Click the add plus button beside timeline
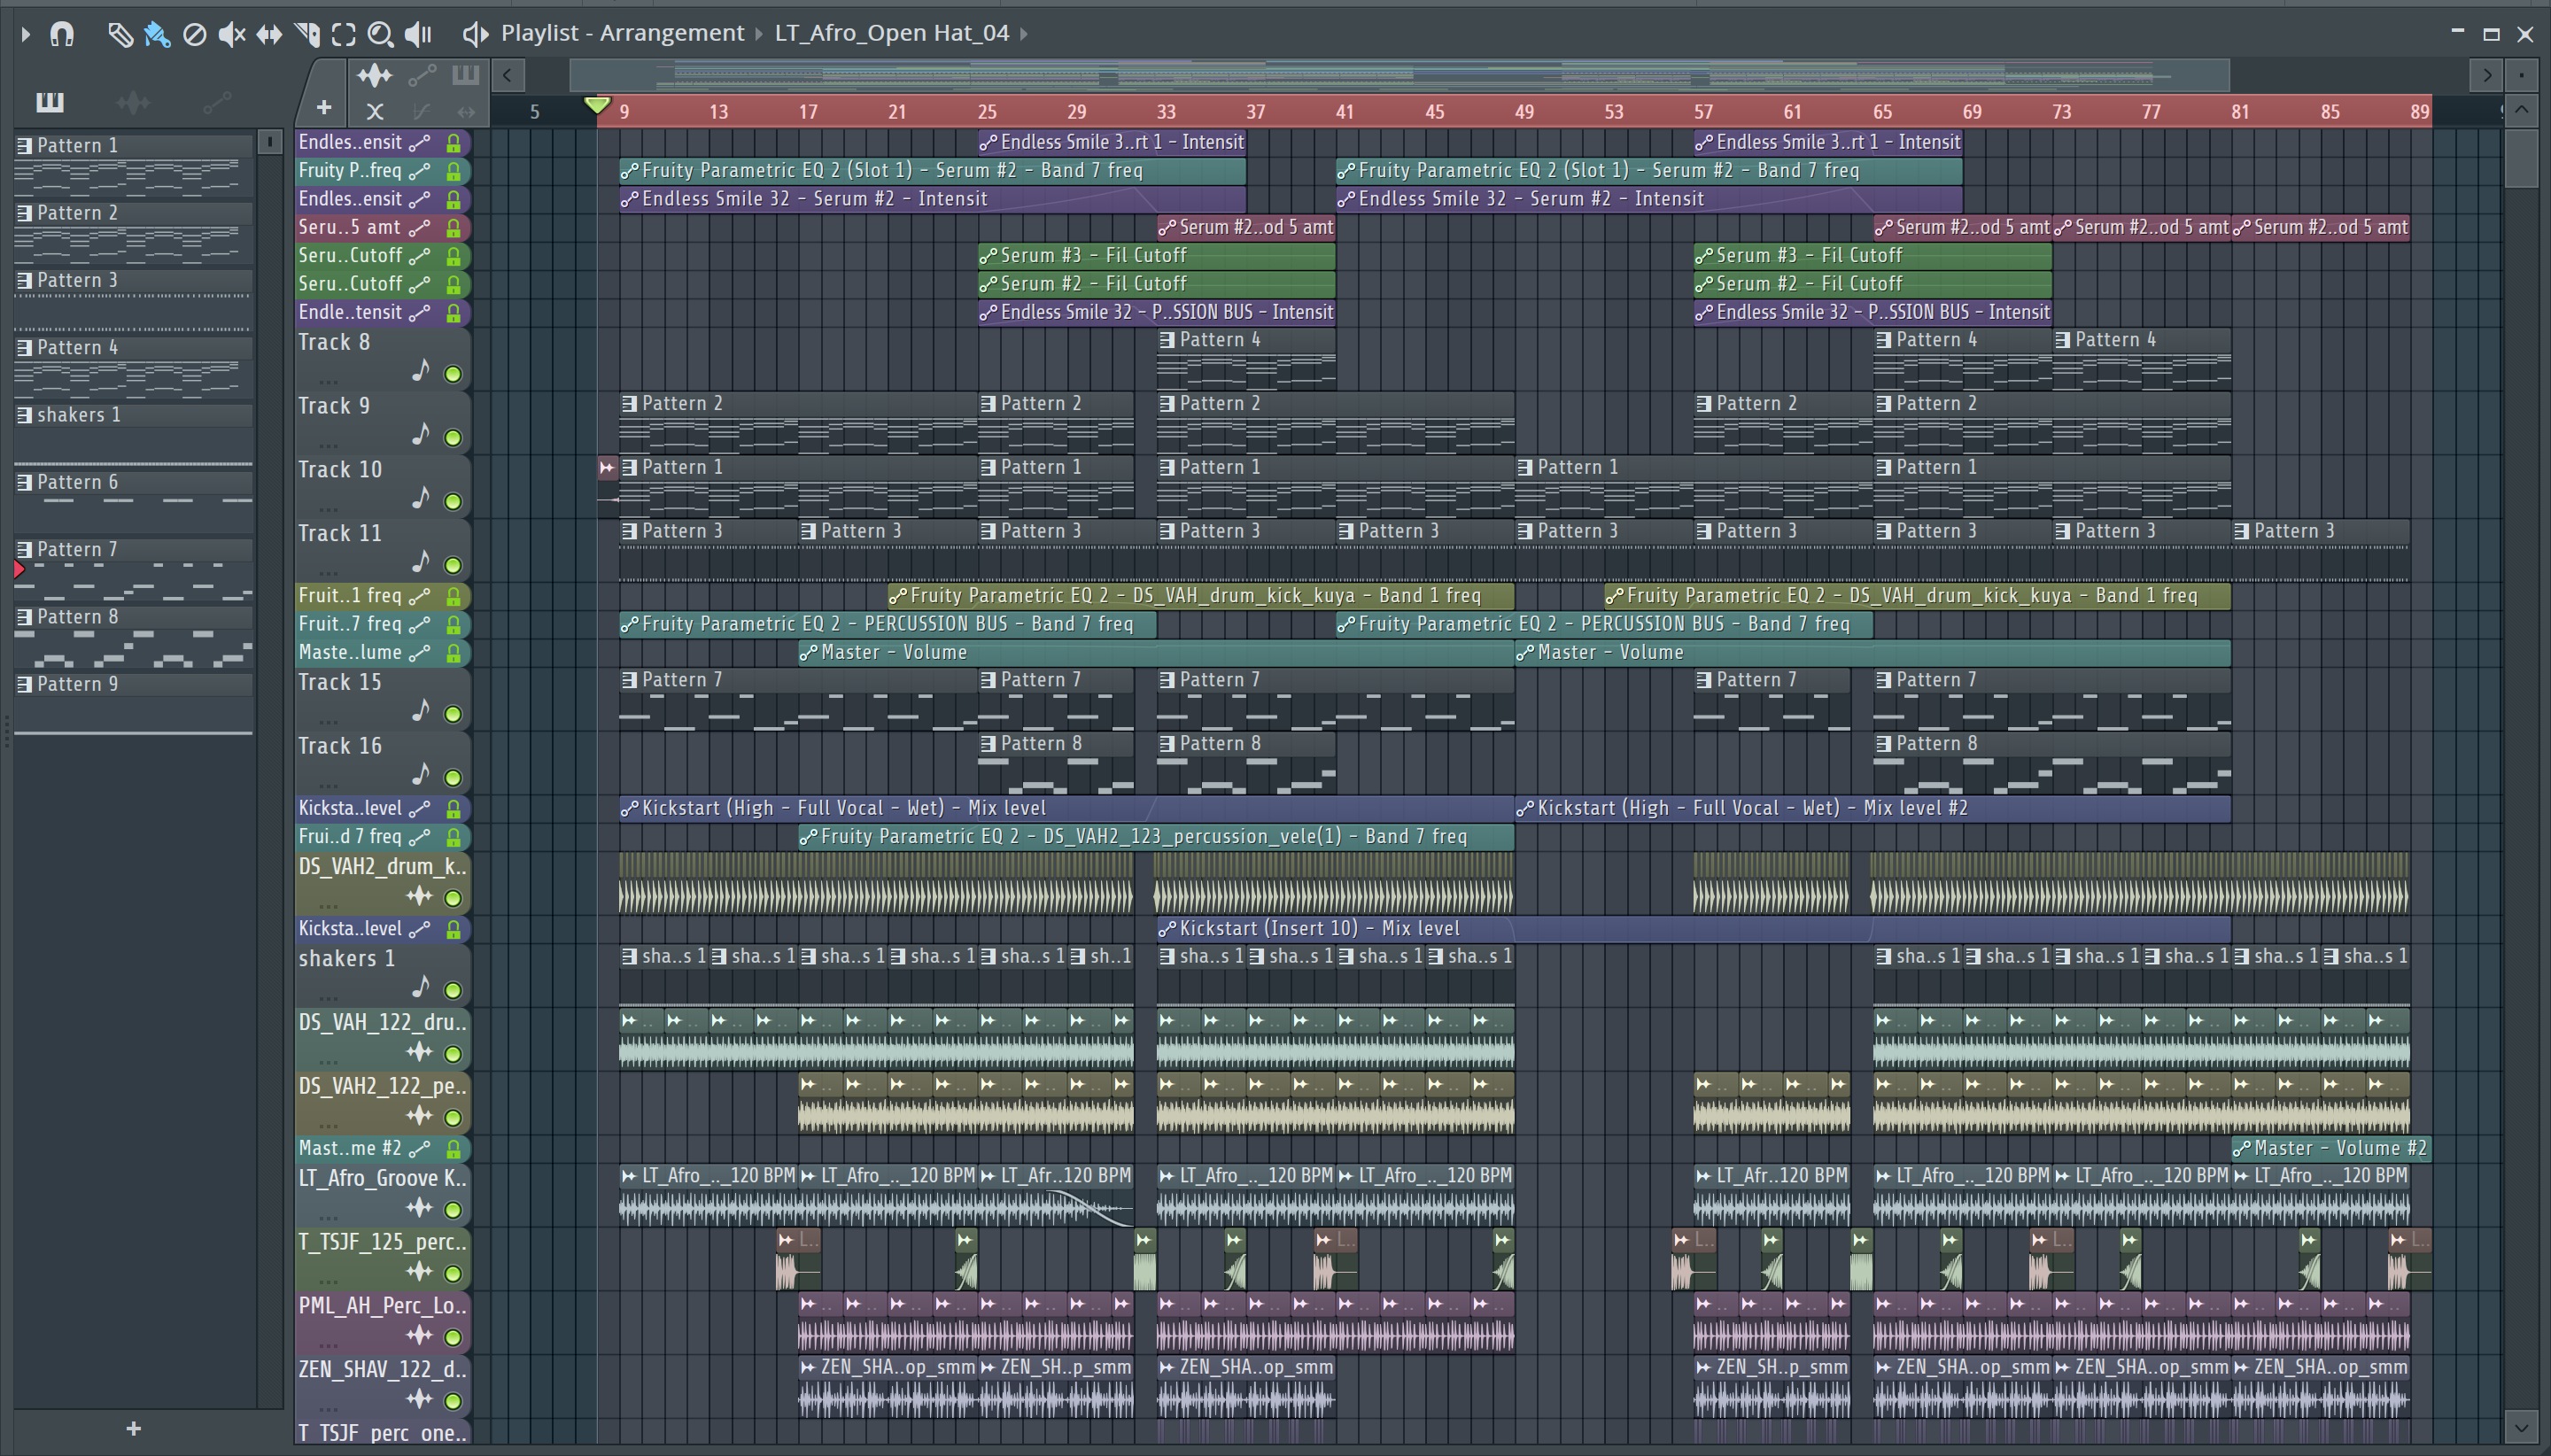 (x=324, y=107)
